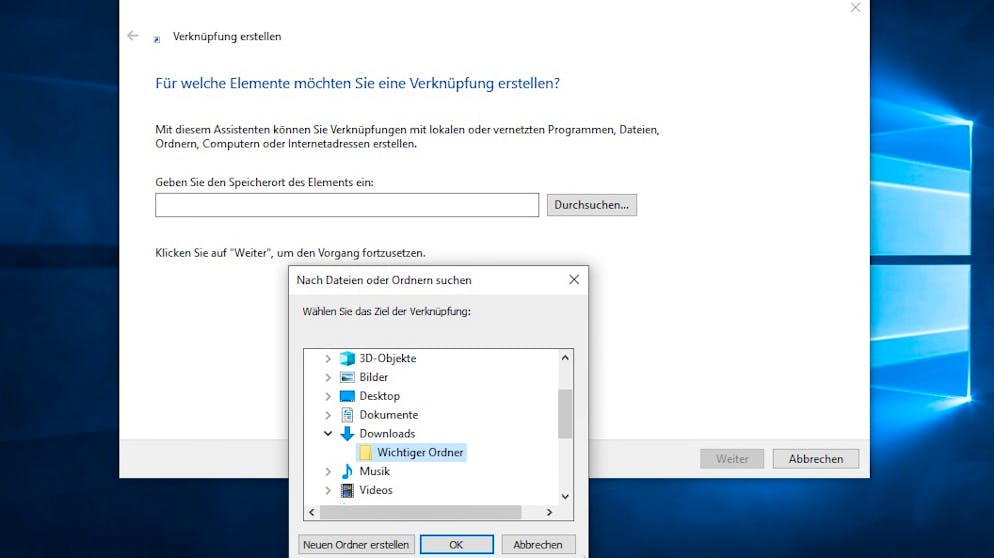Close the Nach Dateien oder Ordnern suchen dialog
The width and height of the screenshot is (994, 558).
point(574,280)
